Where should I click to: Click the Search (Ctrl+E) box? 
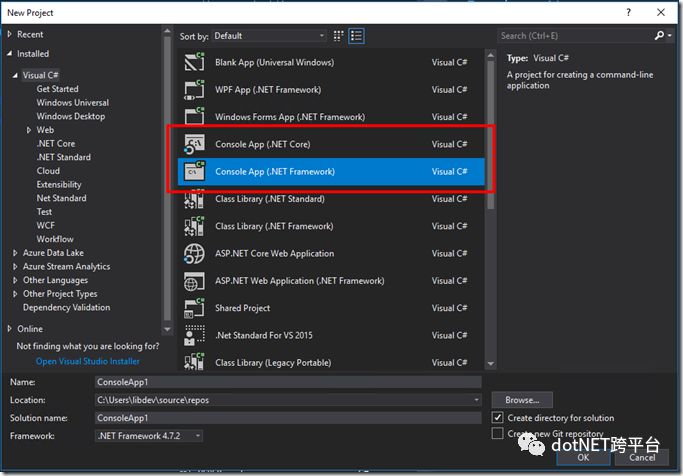pyautogui.click(x=575, y=36)
